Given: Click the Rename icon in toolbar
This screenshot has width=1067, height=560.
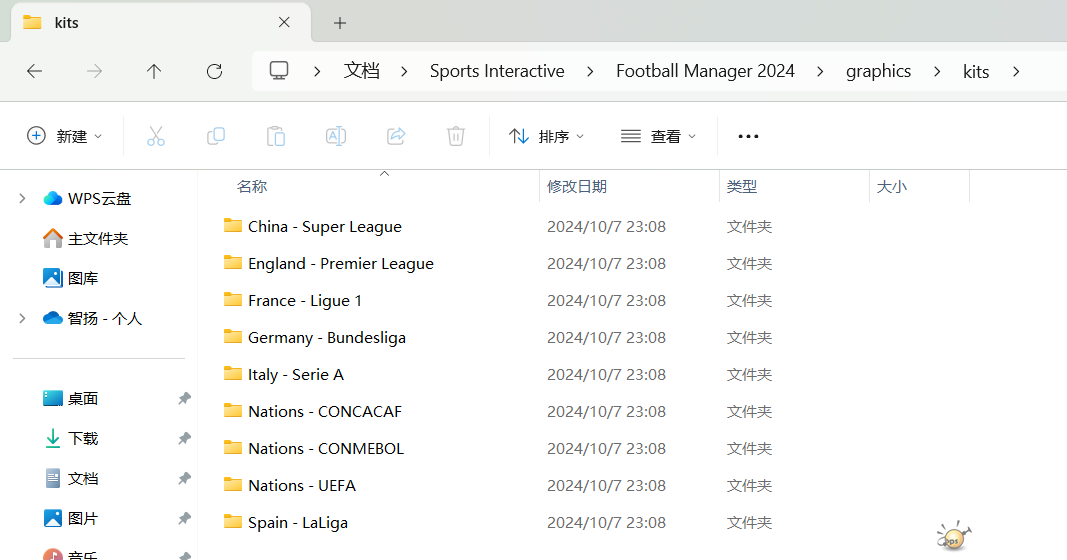Looking at the screenshot, I should tap(336, 136).
